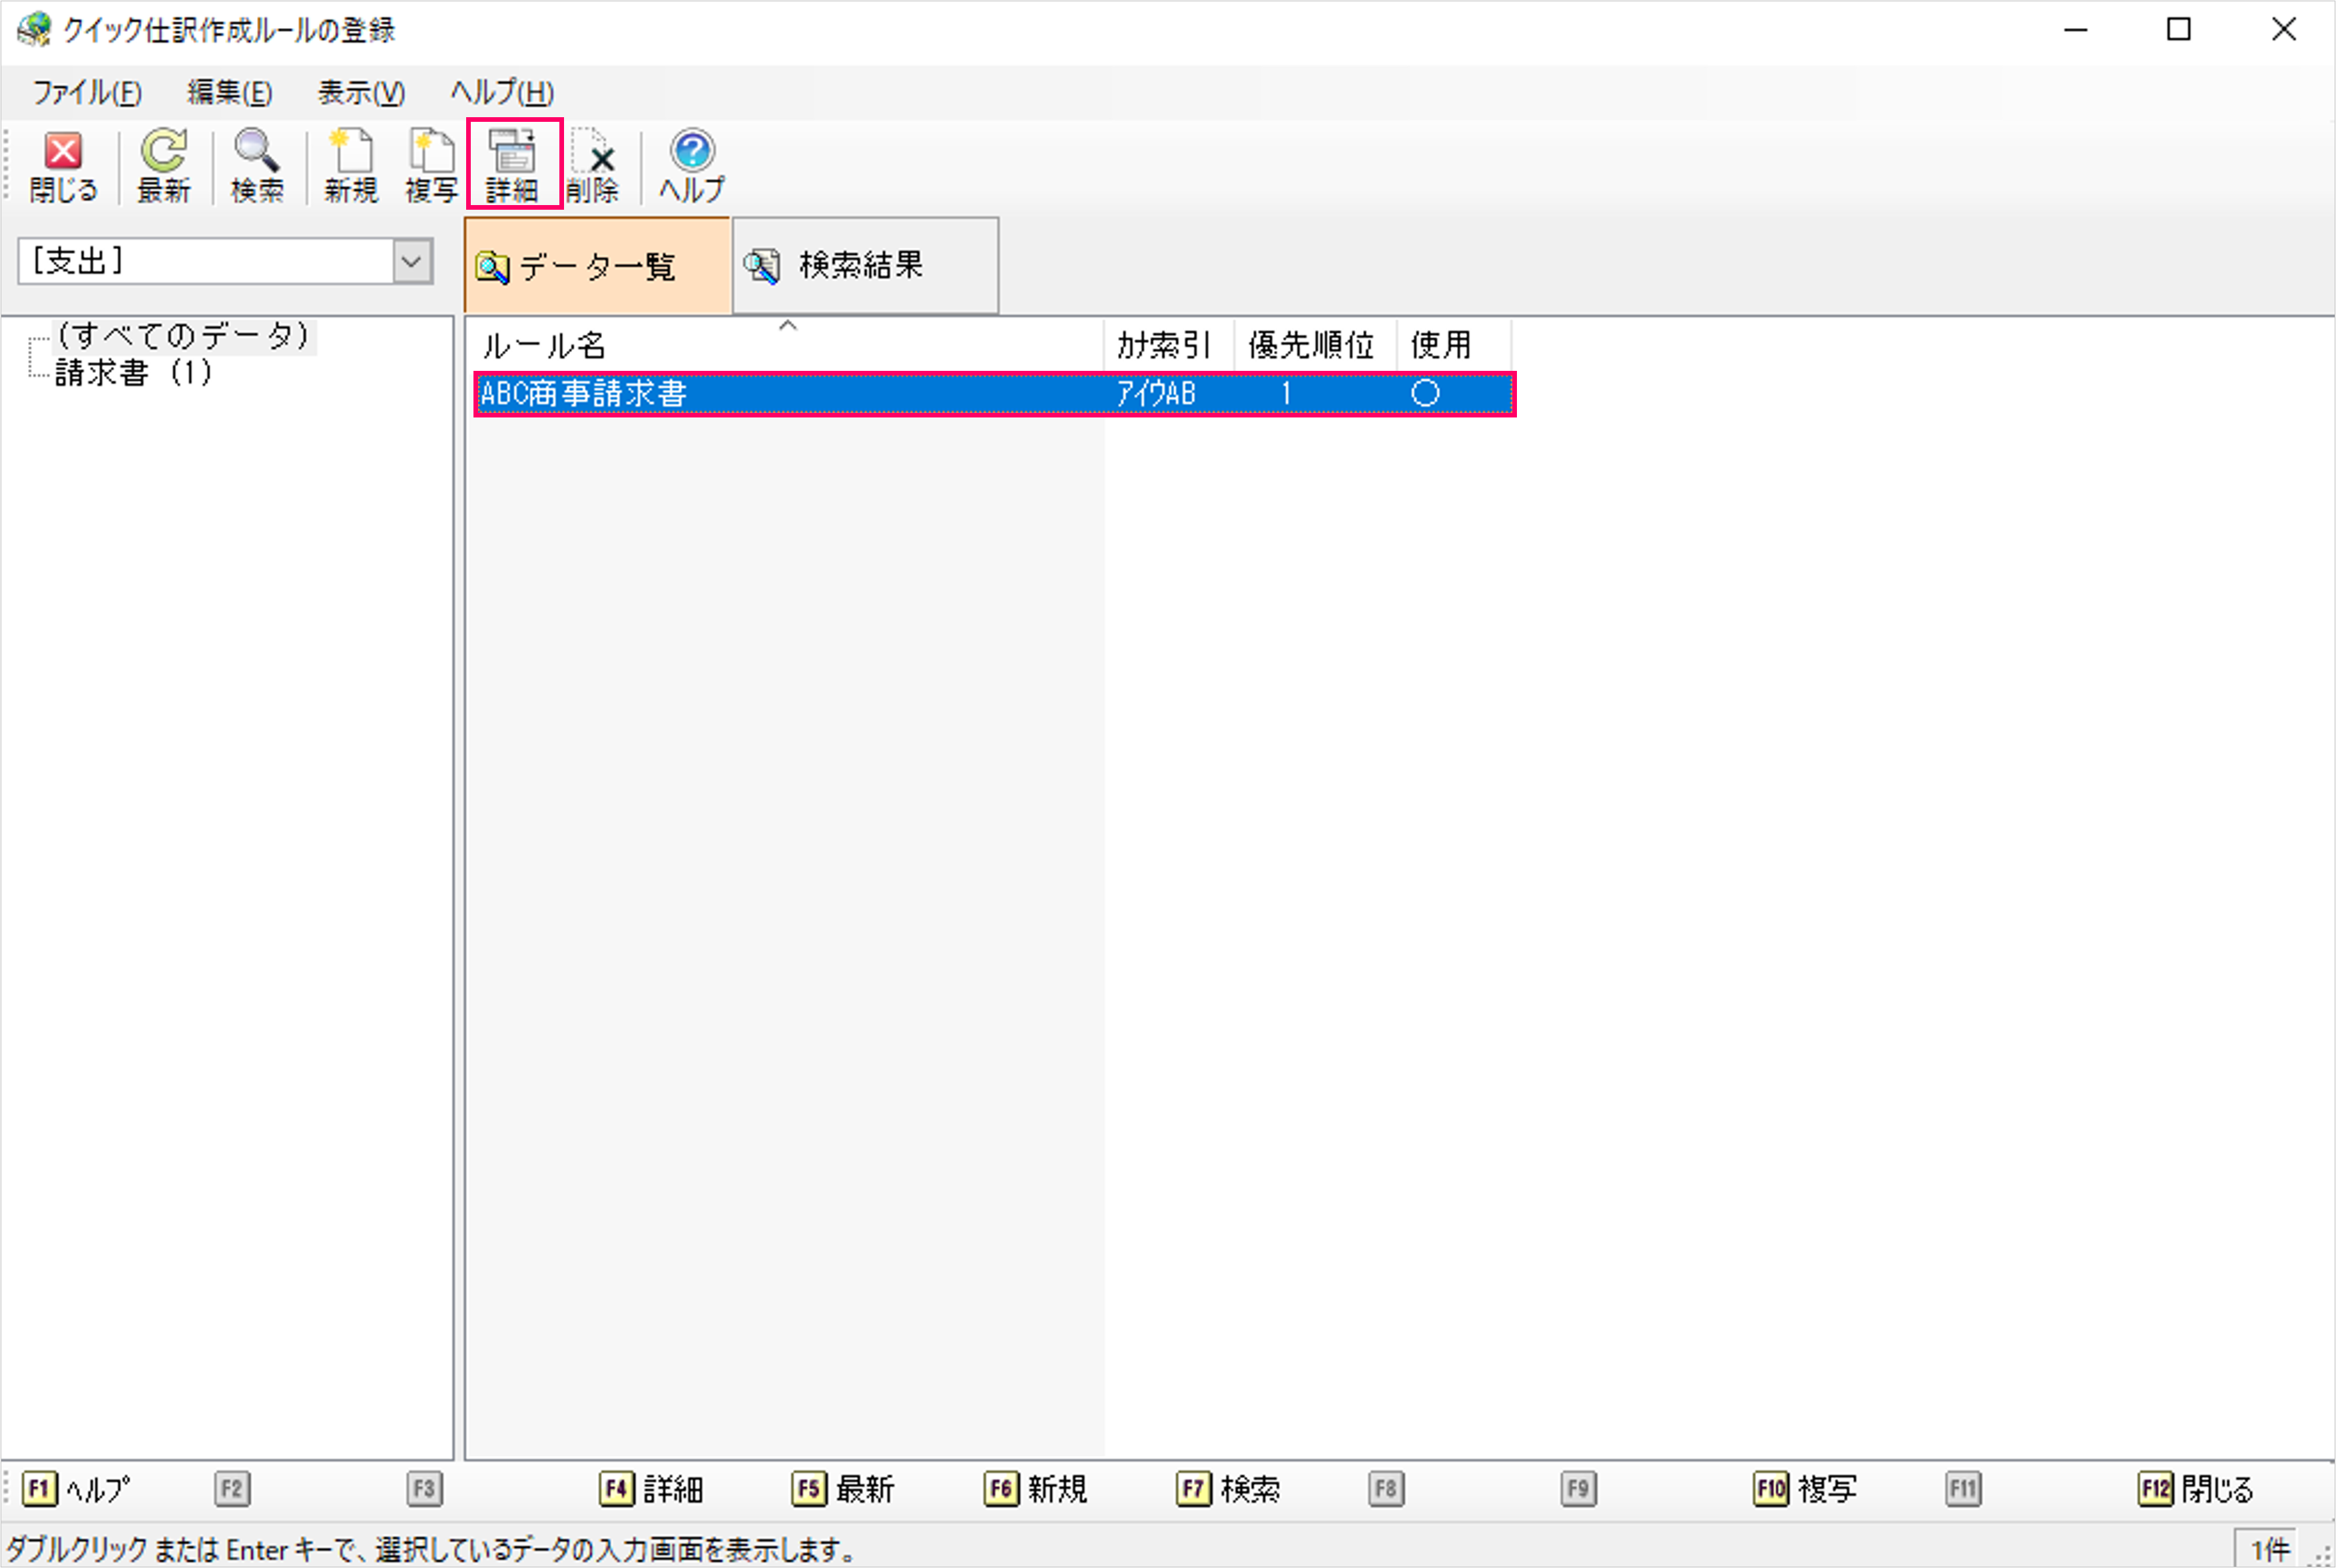Expand the [支出] dropdown arrow
The height and width of the screenshot is (1568, 2336).
[x=411, y=262]
